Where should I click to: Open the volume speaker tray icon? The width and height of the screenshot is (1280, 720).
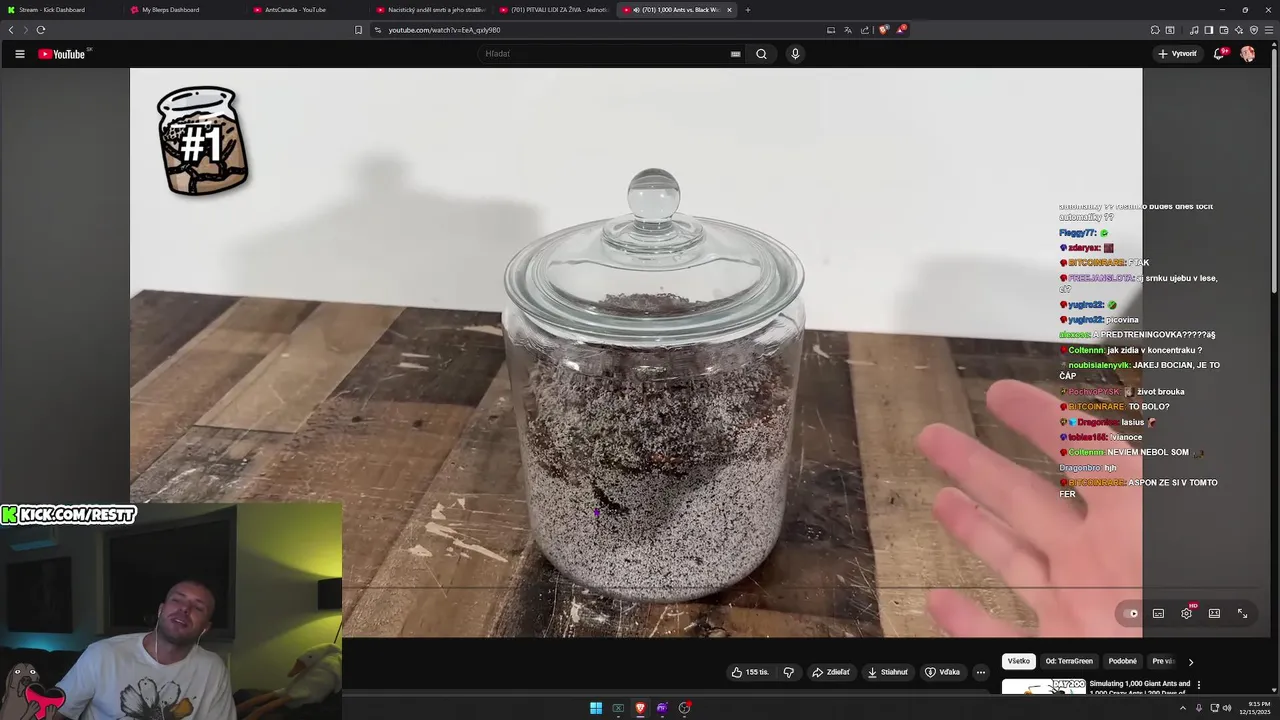click(1227, 708)
